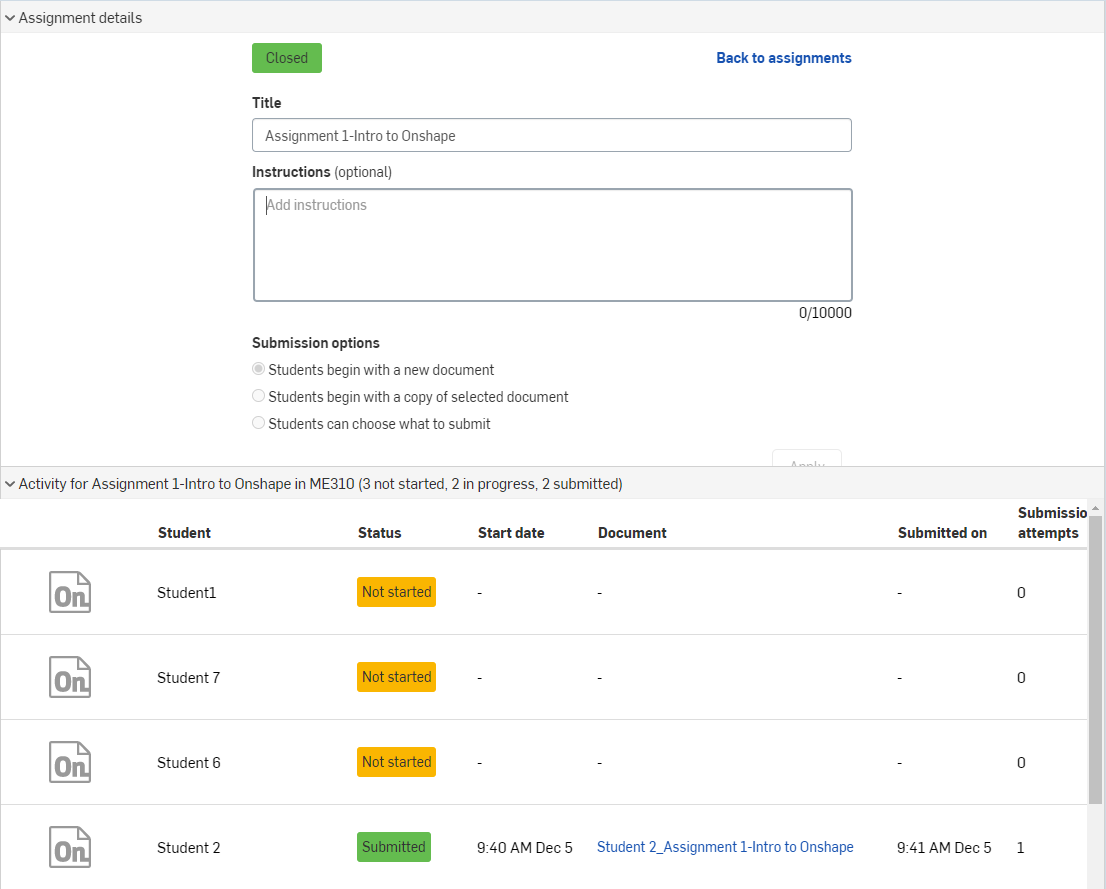Click the Onshape document icon for Student1
The width and height of the screenshot is (1106, 889).
pos(70,592)
